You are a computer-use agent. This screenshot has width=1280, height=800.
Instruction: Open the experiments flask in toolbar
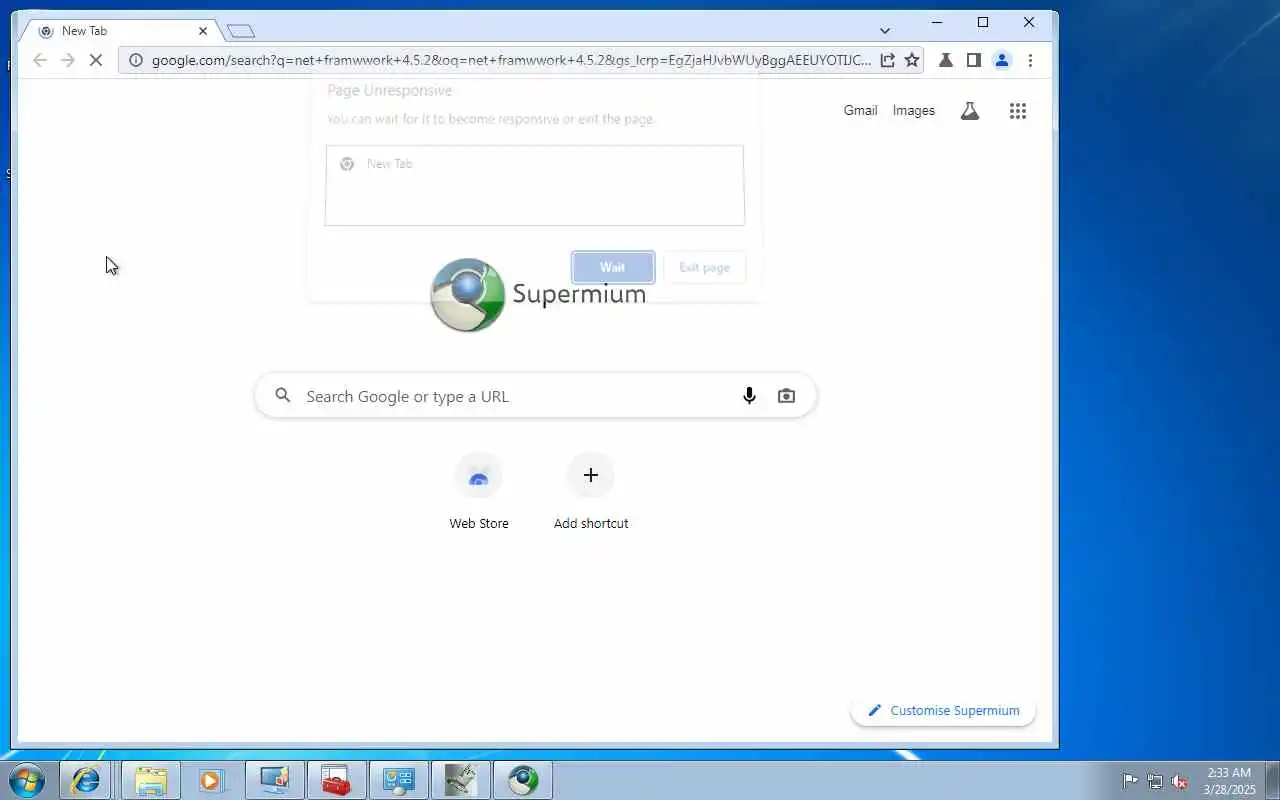pyautogui.click(x=945, y=60)
